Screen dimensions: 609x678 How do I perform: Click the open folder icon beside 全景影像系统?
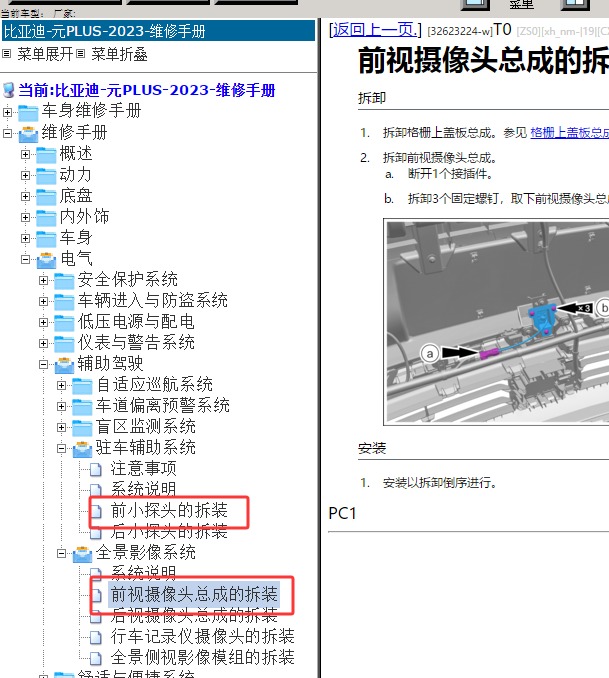click(82, 554)
